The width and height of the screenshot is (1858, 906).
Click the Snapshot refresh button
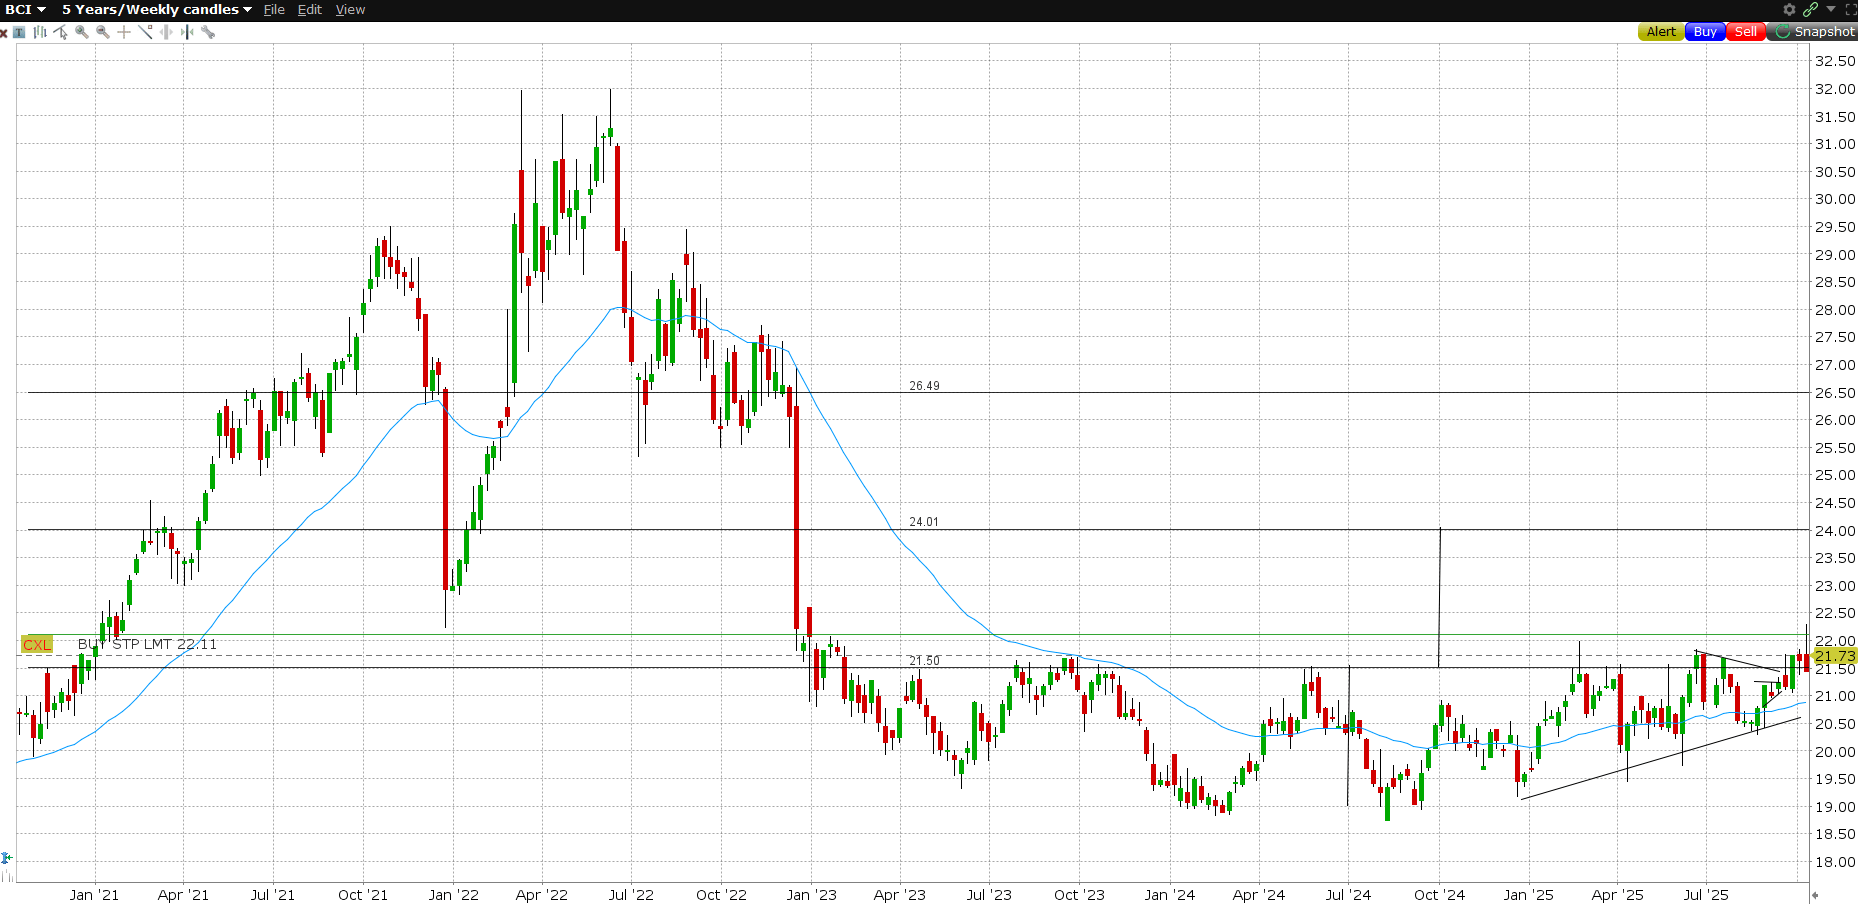pyautogui.click(x=1813, y=32)
